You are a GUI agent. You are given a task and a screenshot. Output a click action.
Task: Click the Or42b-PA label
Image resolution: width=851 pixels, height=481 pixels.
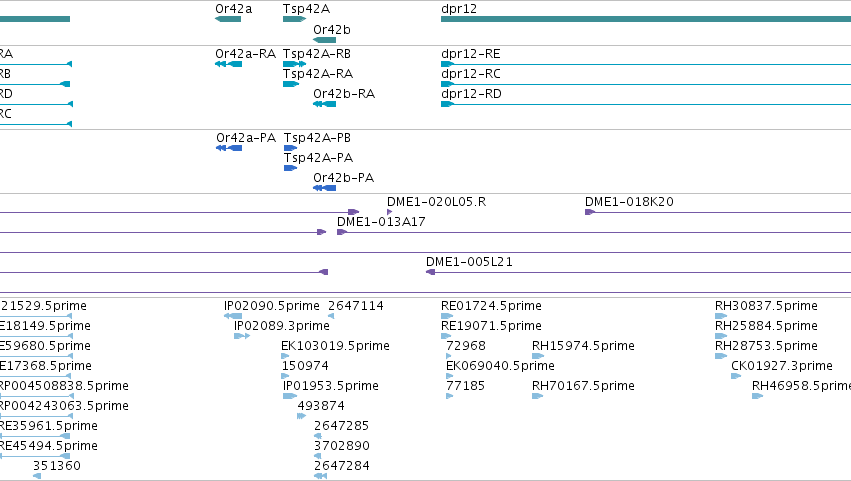pyautogui.click(x=344, y=178)
